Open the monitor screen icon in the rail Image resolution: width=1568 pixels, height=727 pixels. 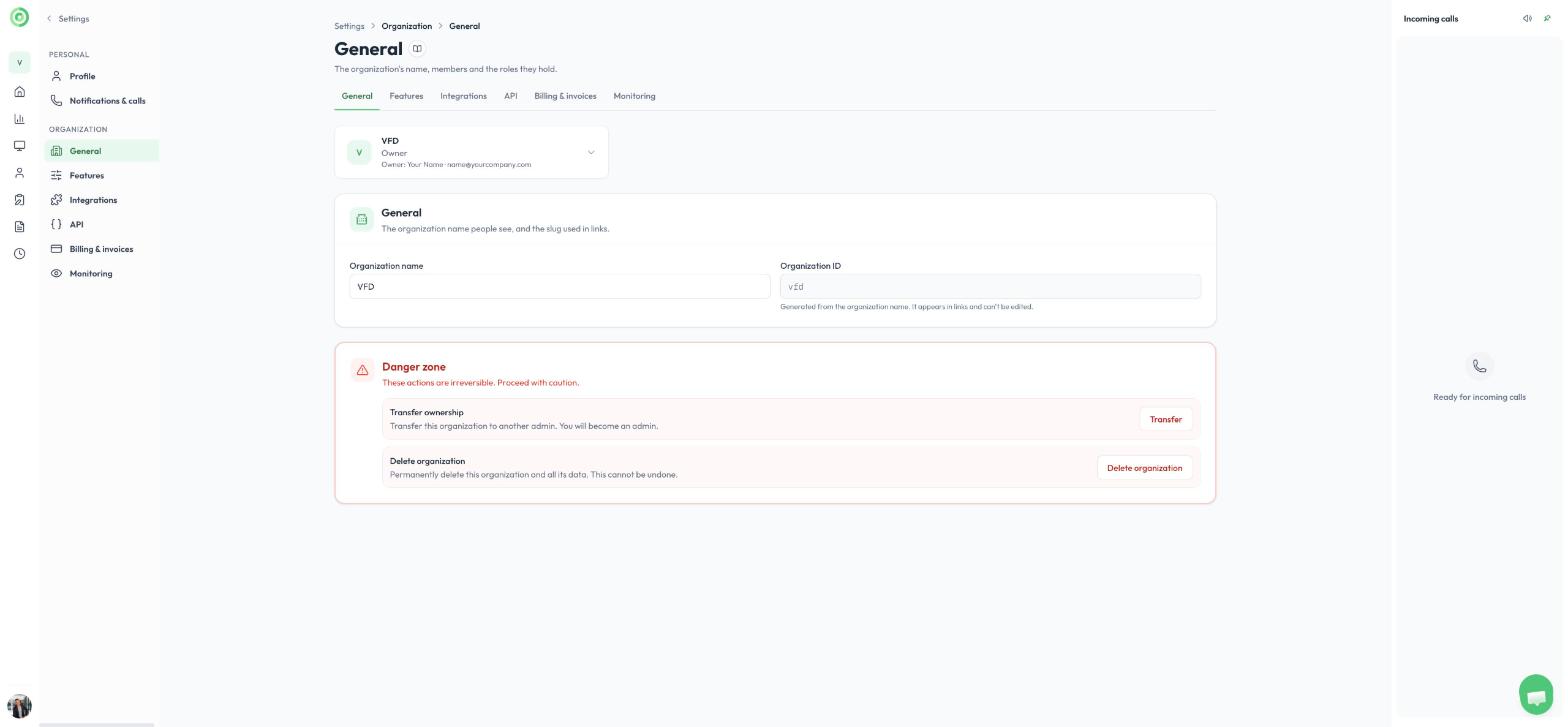(x=19, y=146)
